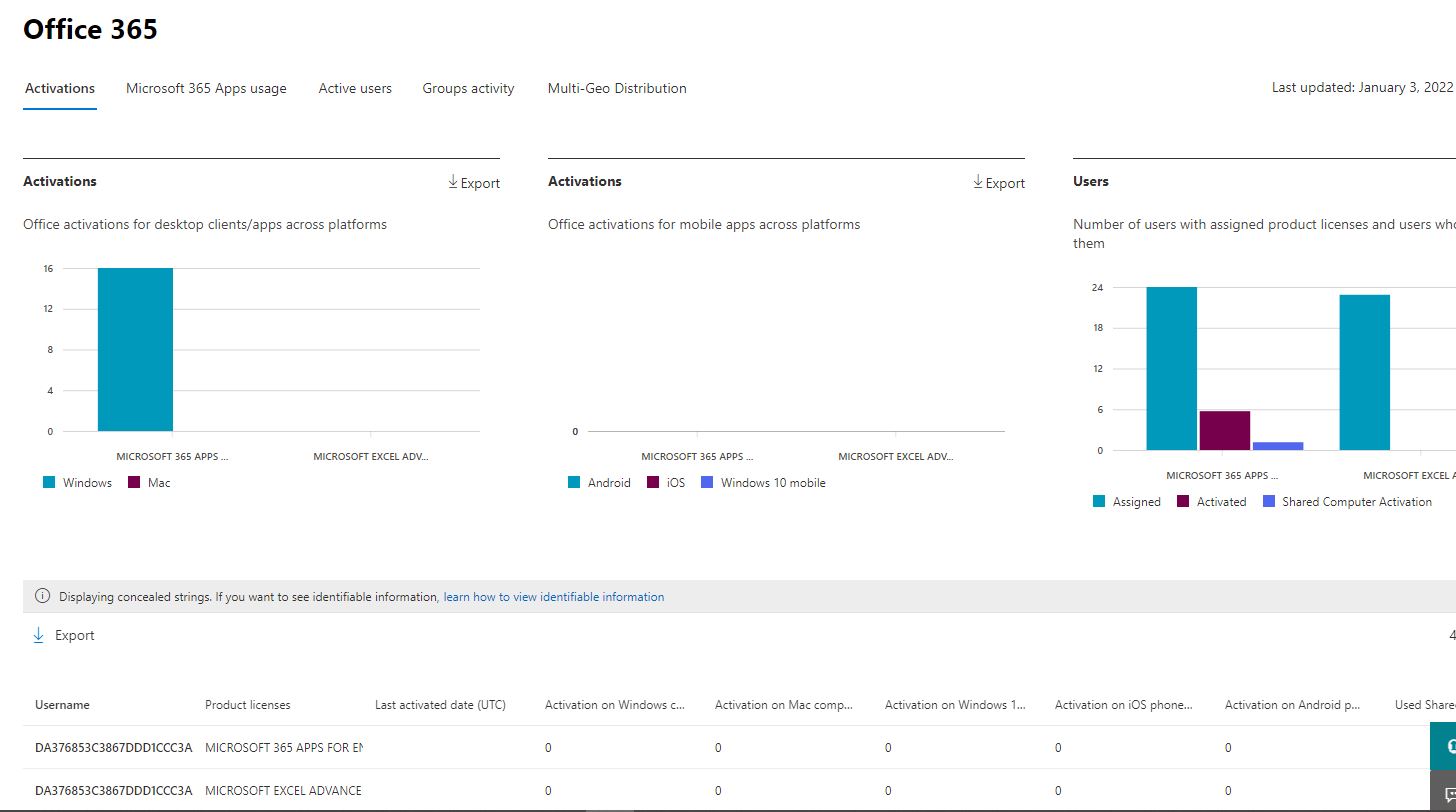Screen dimensions: 1456x812
Task: Sort by the Last activated date UTC column header
Action: pyautogui.click(x=440, y=704)
